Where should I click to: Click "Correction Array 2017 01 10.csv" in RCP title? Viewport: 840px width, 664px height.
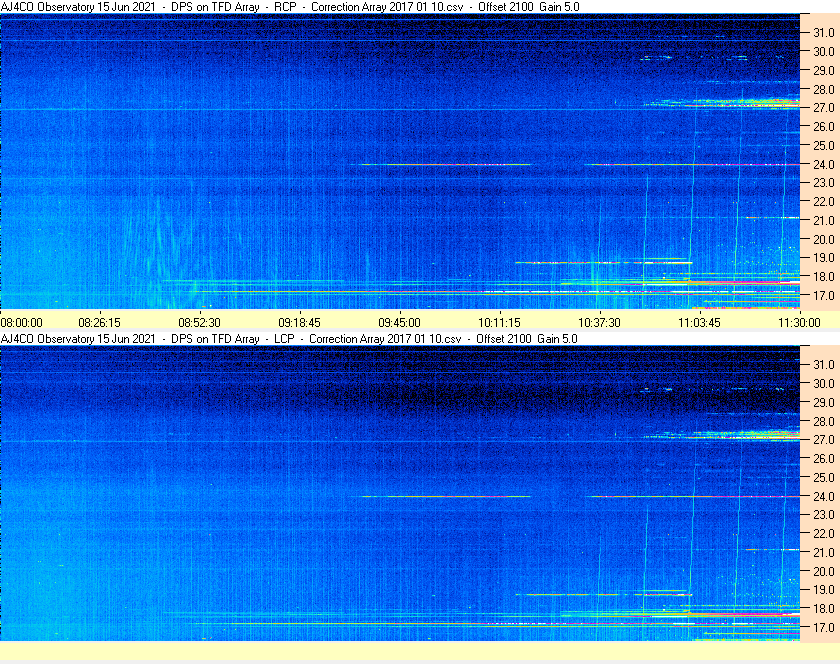tap(387, 7)
